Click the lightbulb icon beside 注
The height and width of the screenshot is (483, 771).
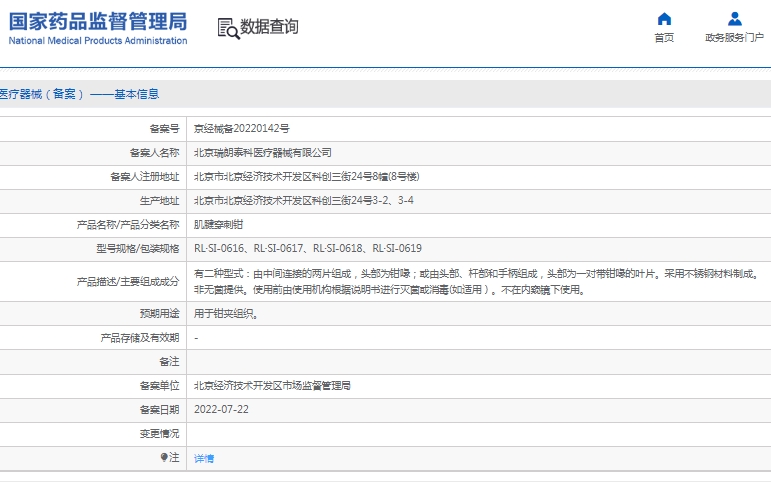tap(164, 457)
